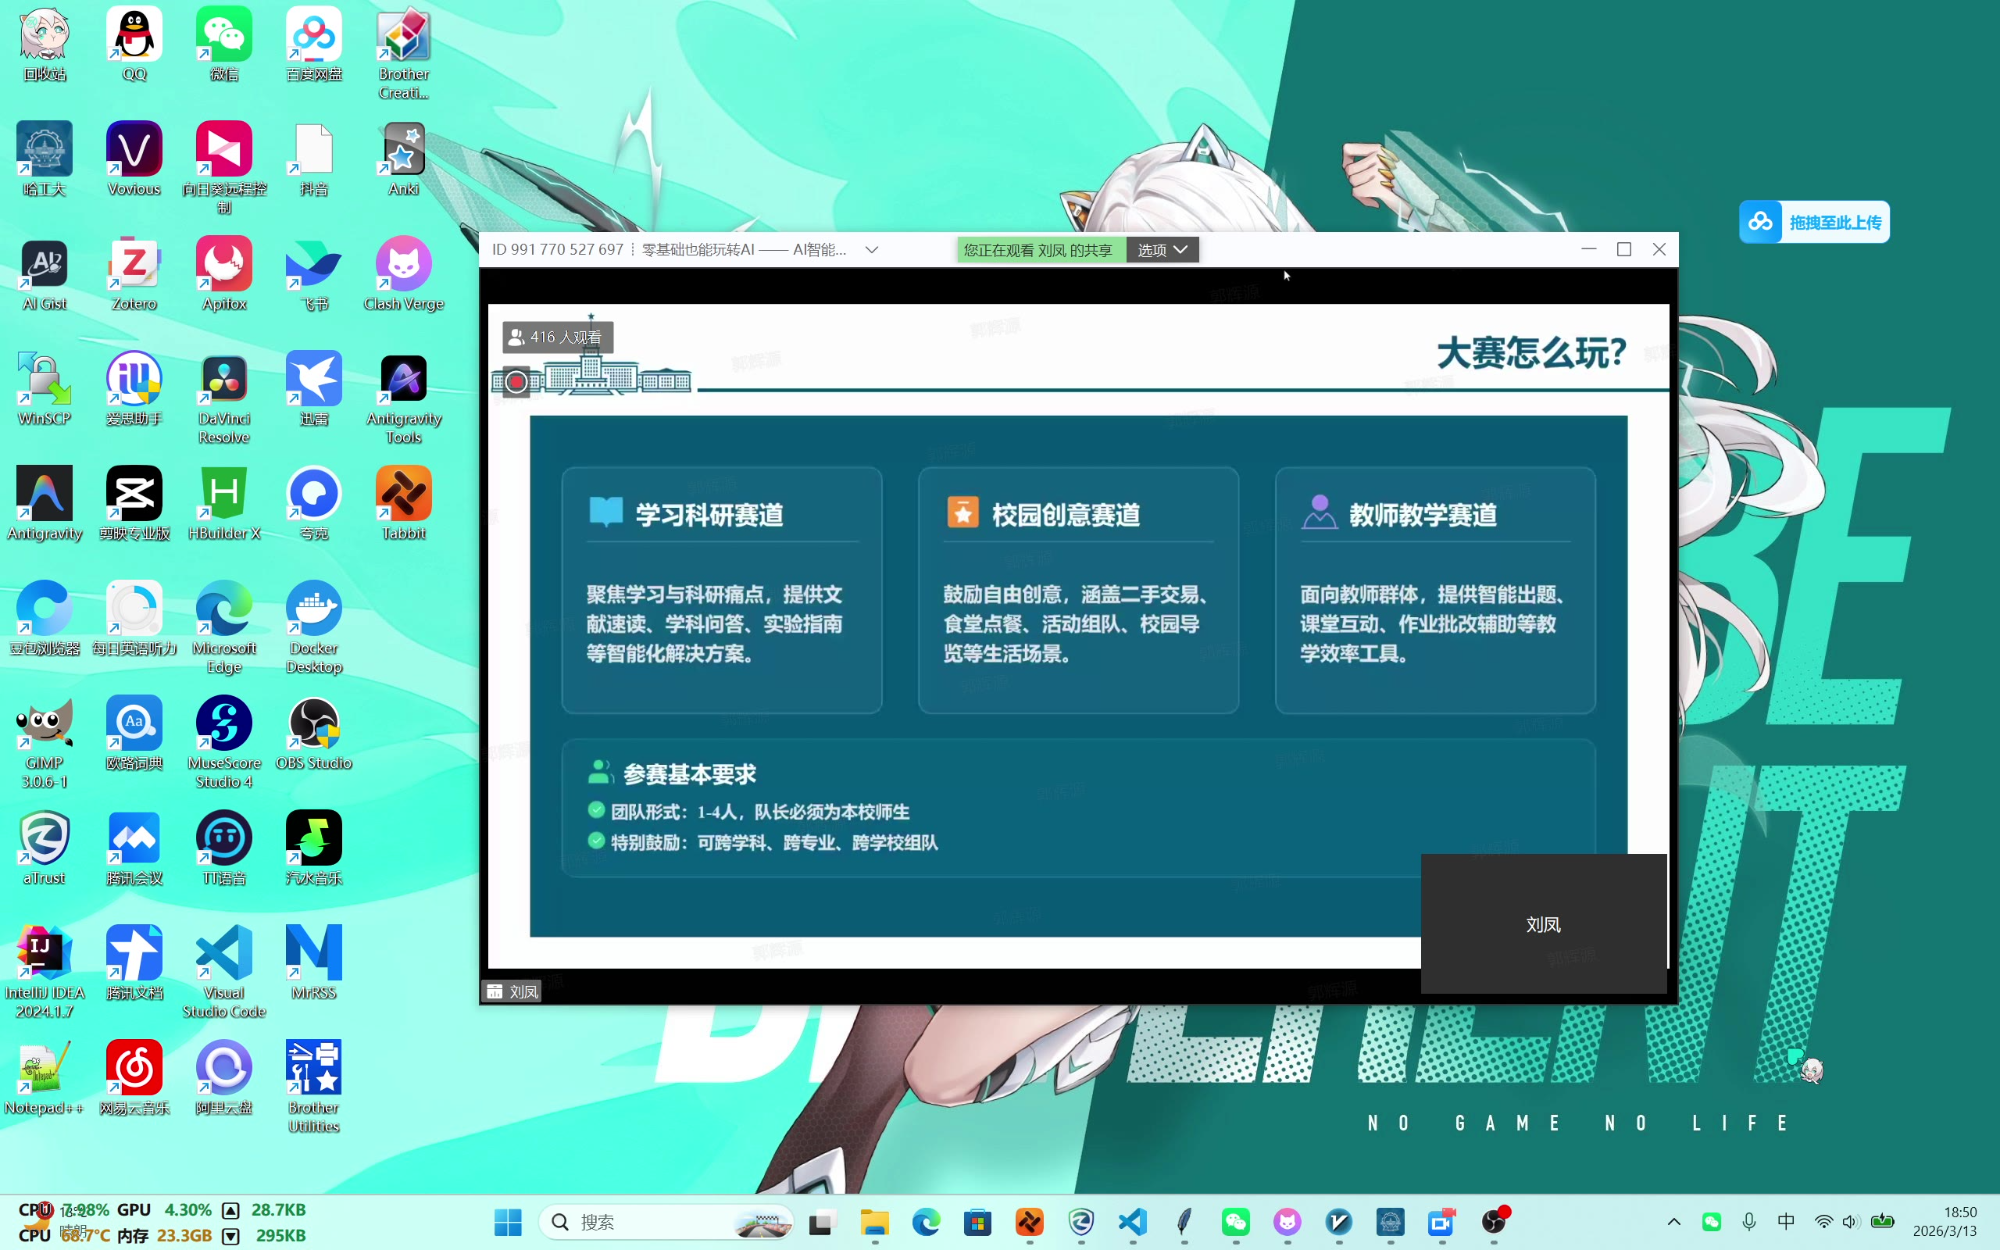Image resolution: width=2000 pixels, height=1250 pixels.
Task: Open the 选项 dropdown menu
Action: point(1162,250)
